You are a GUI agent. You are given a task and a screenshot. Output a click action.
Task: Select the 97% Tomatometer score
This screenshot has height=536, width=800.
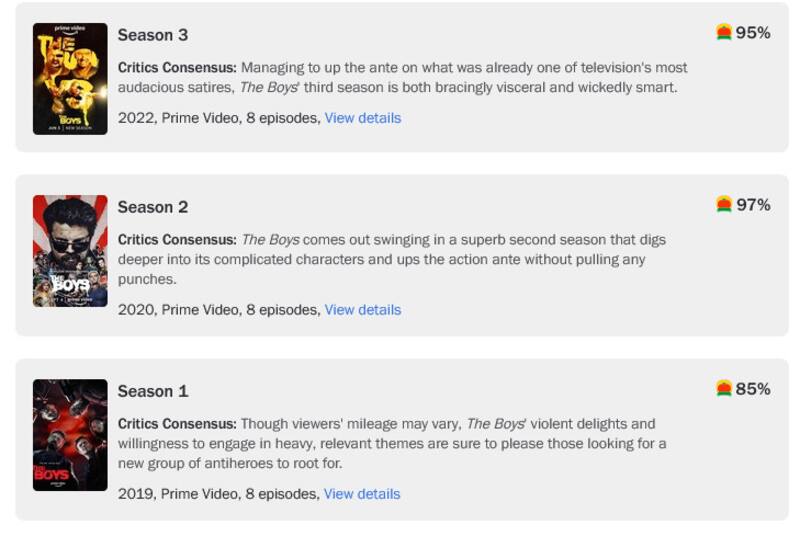coord(753,205)
